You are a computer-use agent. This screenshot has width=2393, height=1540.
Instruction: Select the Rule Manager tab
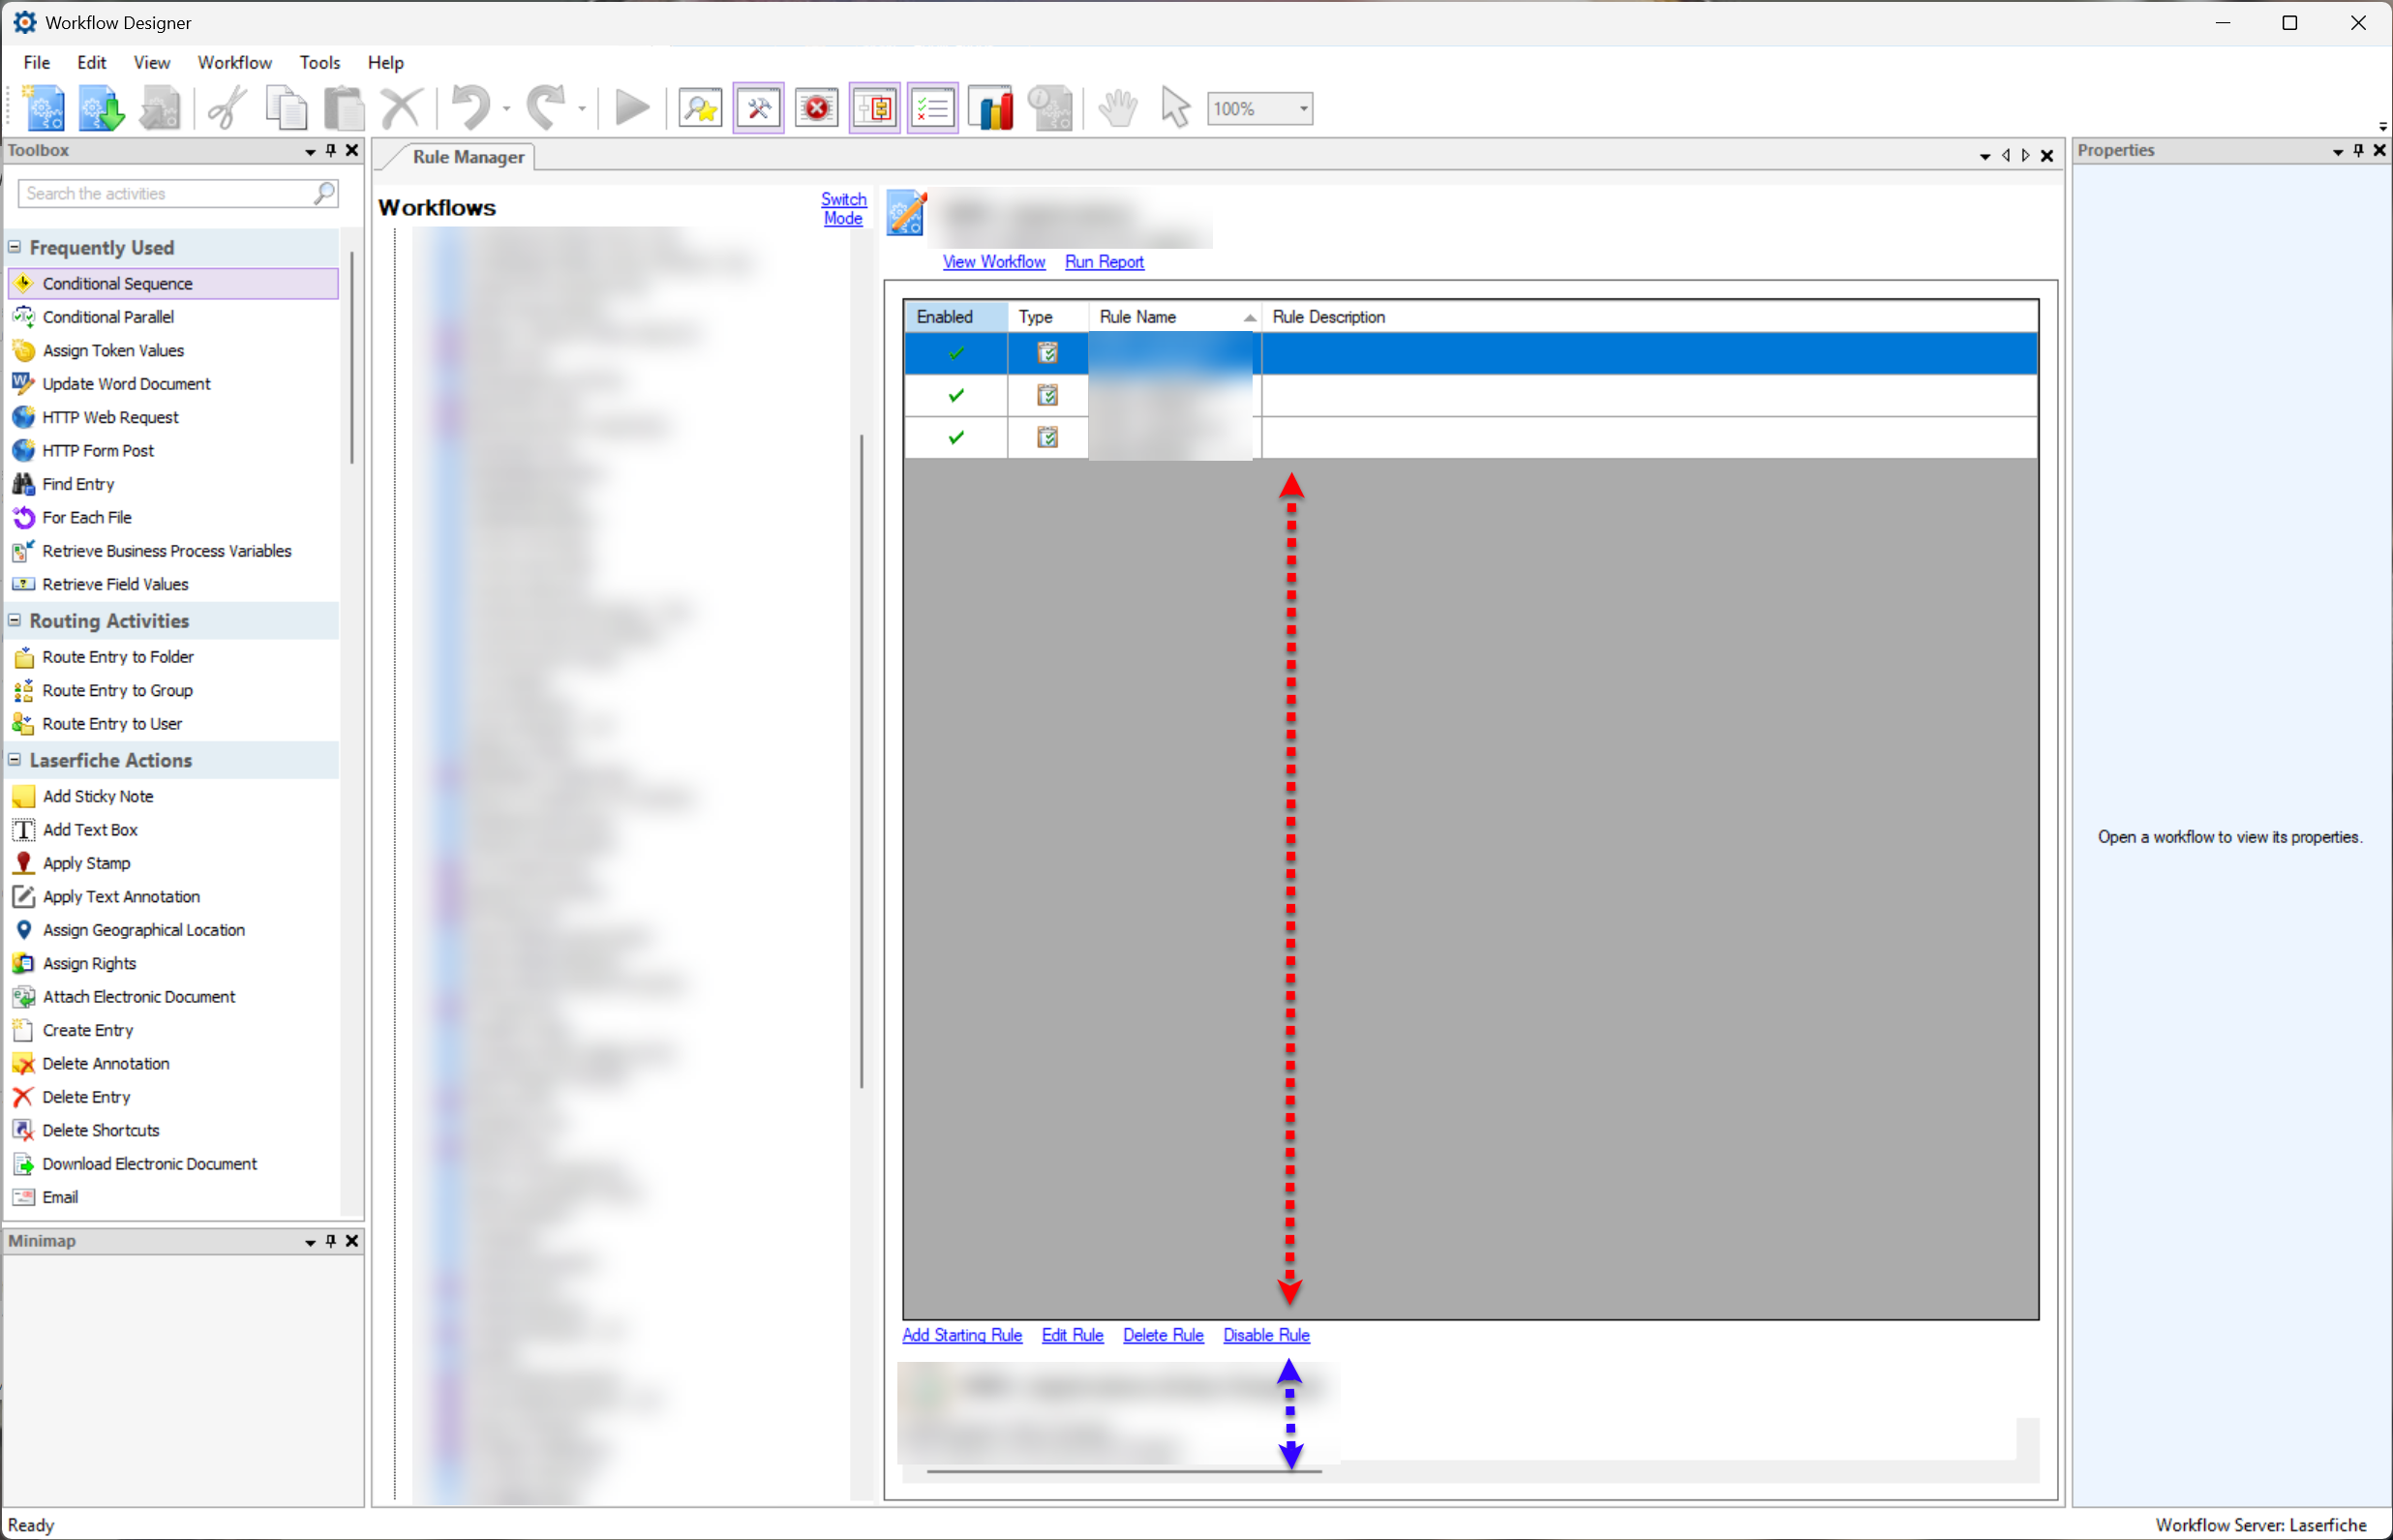tap(467, 157)
